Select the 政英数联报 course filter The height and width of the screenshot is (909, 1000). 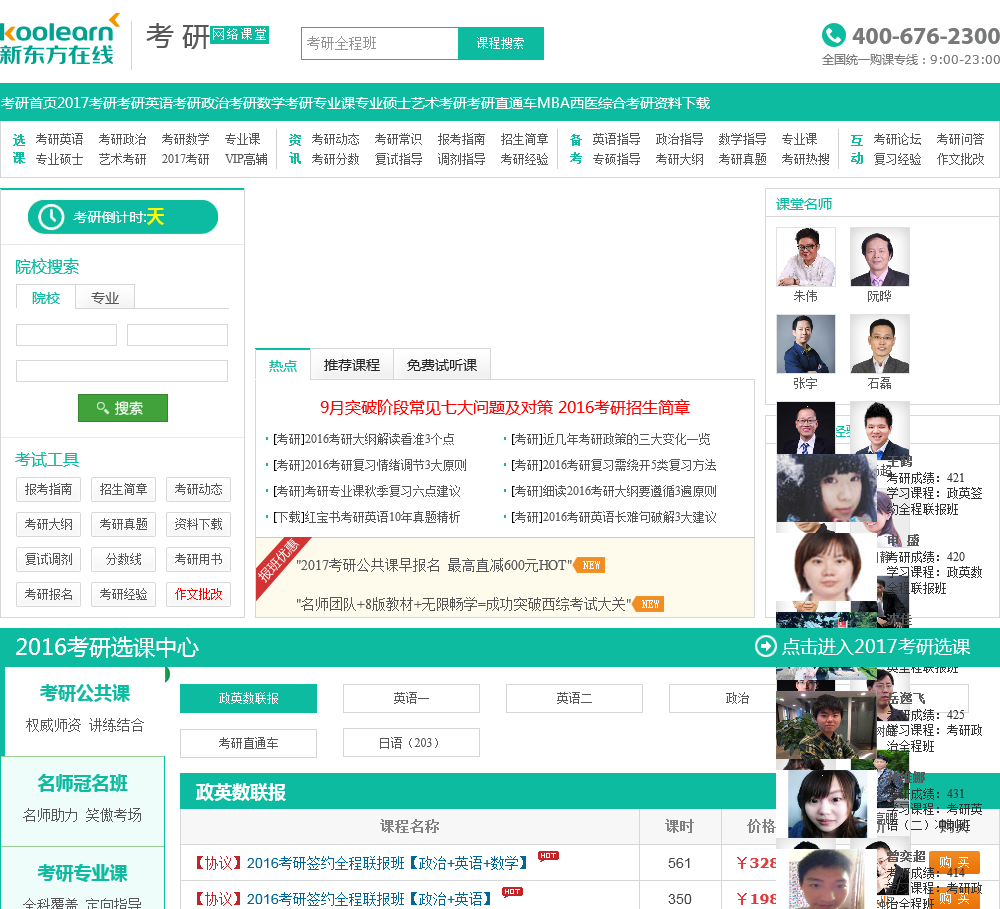coord(248,698)
